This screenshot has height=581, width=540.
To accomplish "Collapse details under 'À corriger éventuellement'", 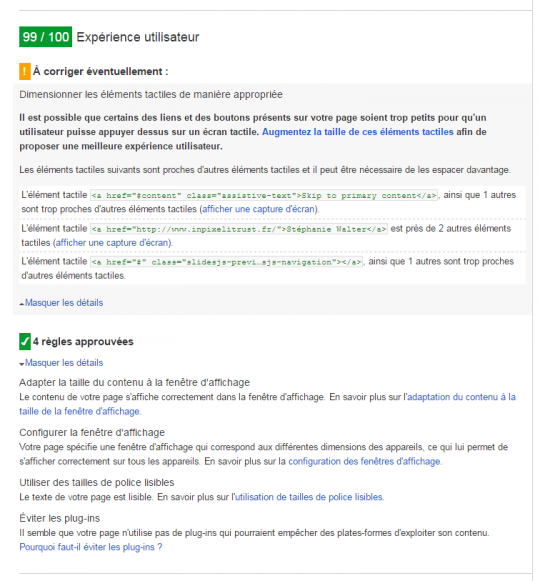I will tap(64, 303).
